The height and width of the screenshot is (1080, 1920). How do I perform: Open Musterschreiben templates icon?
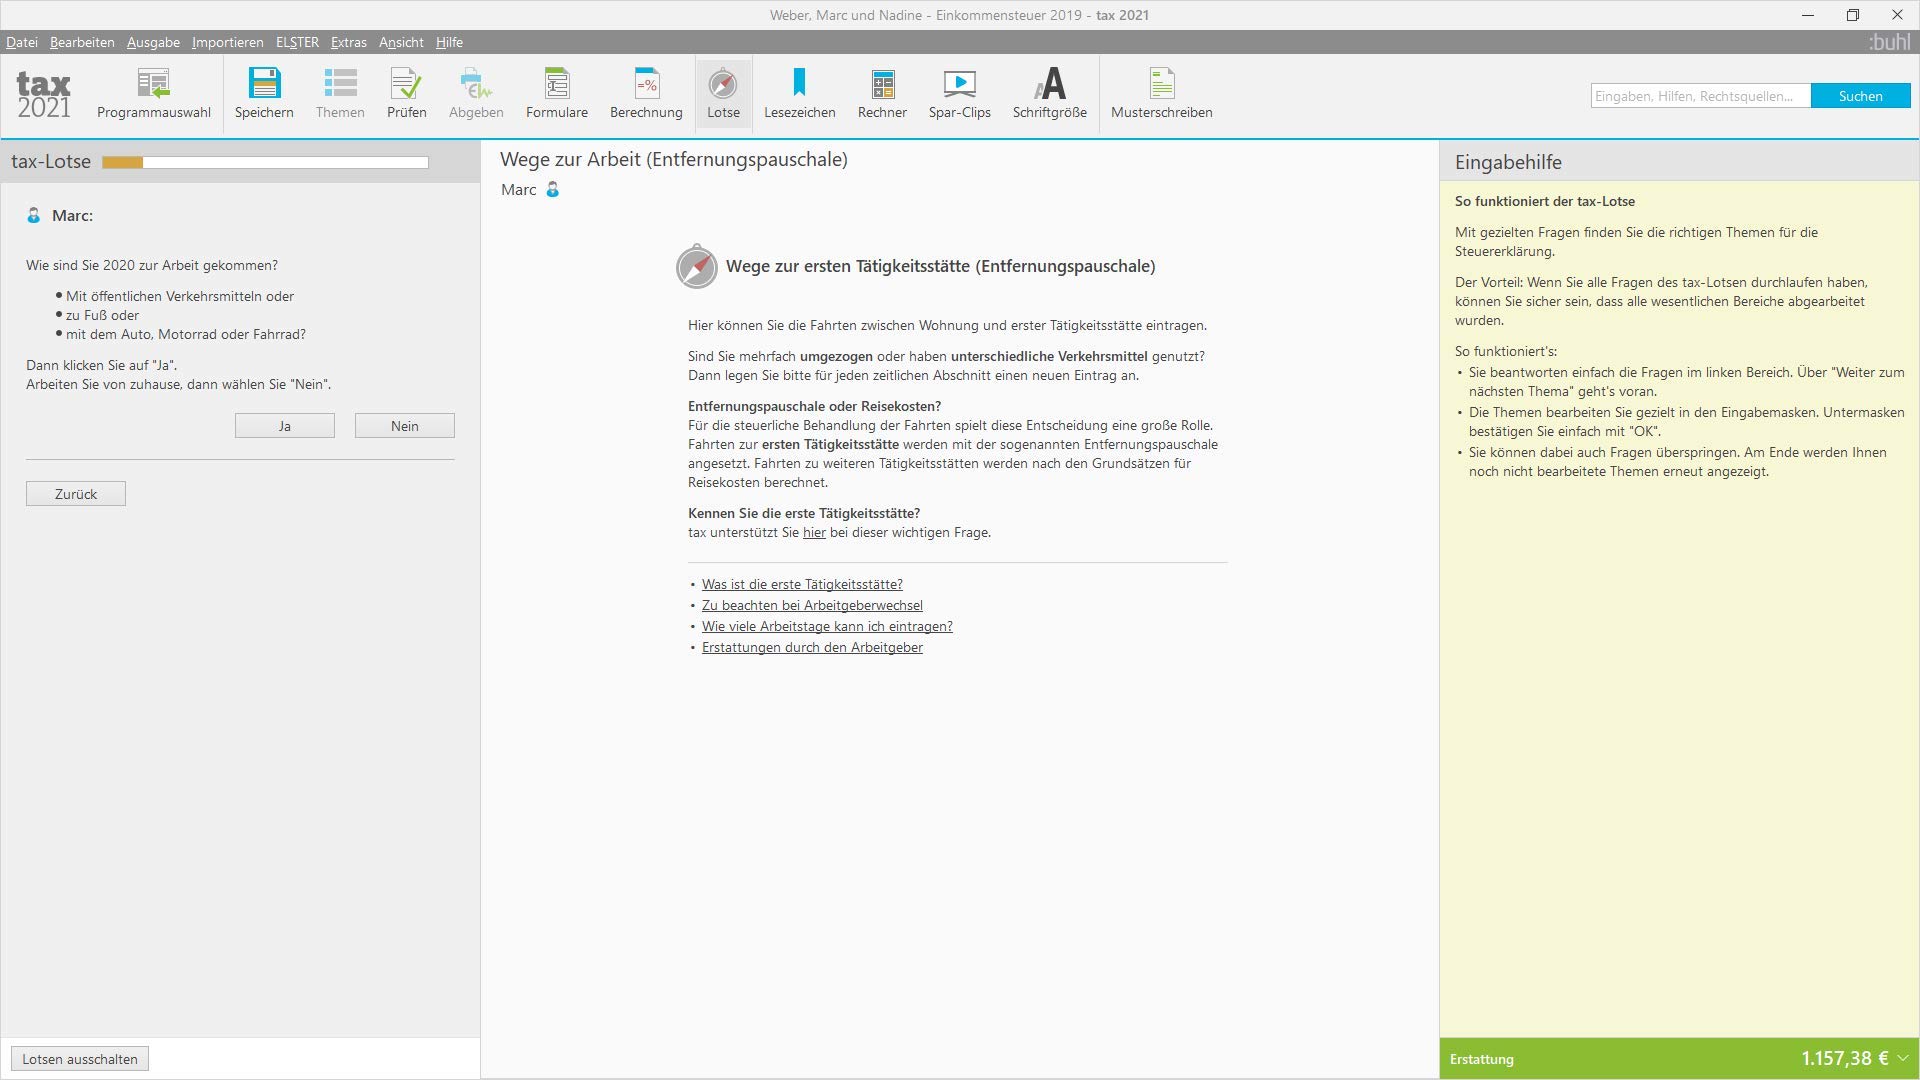[x=1162, y=93]
